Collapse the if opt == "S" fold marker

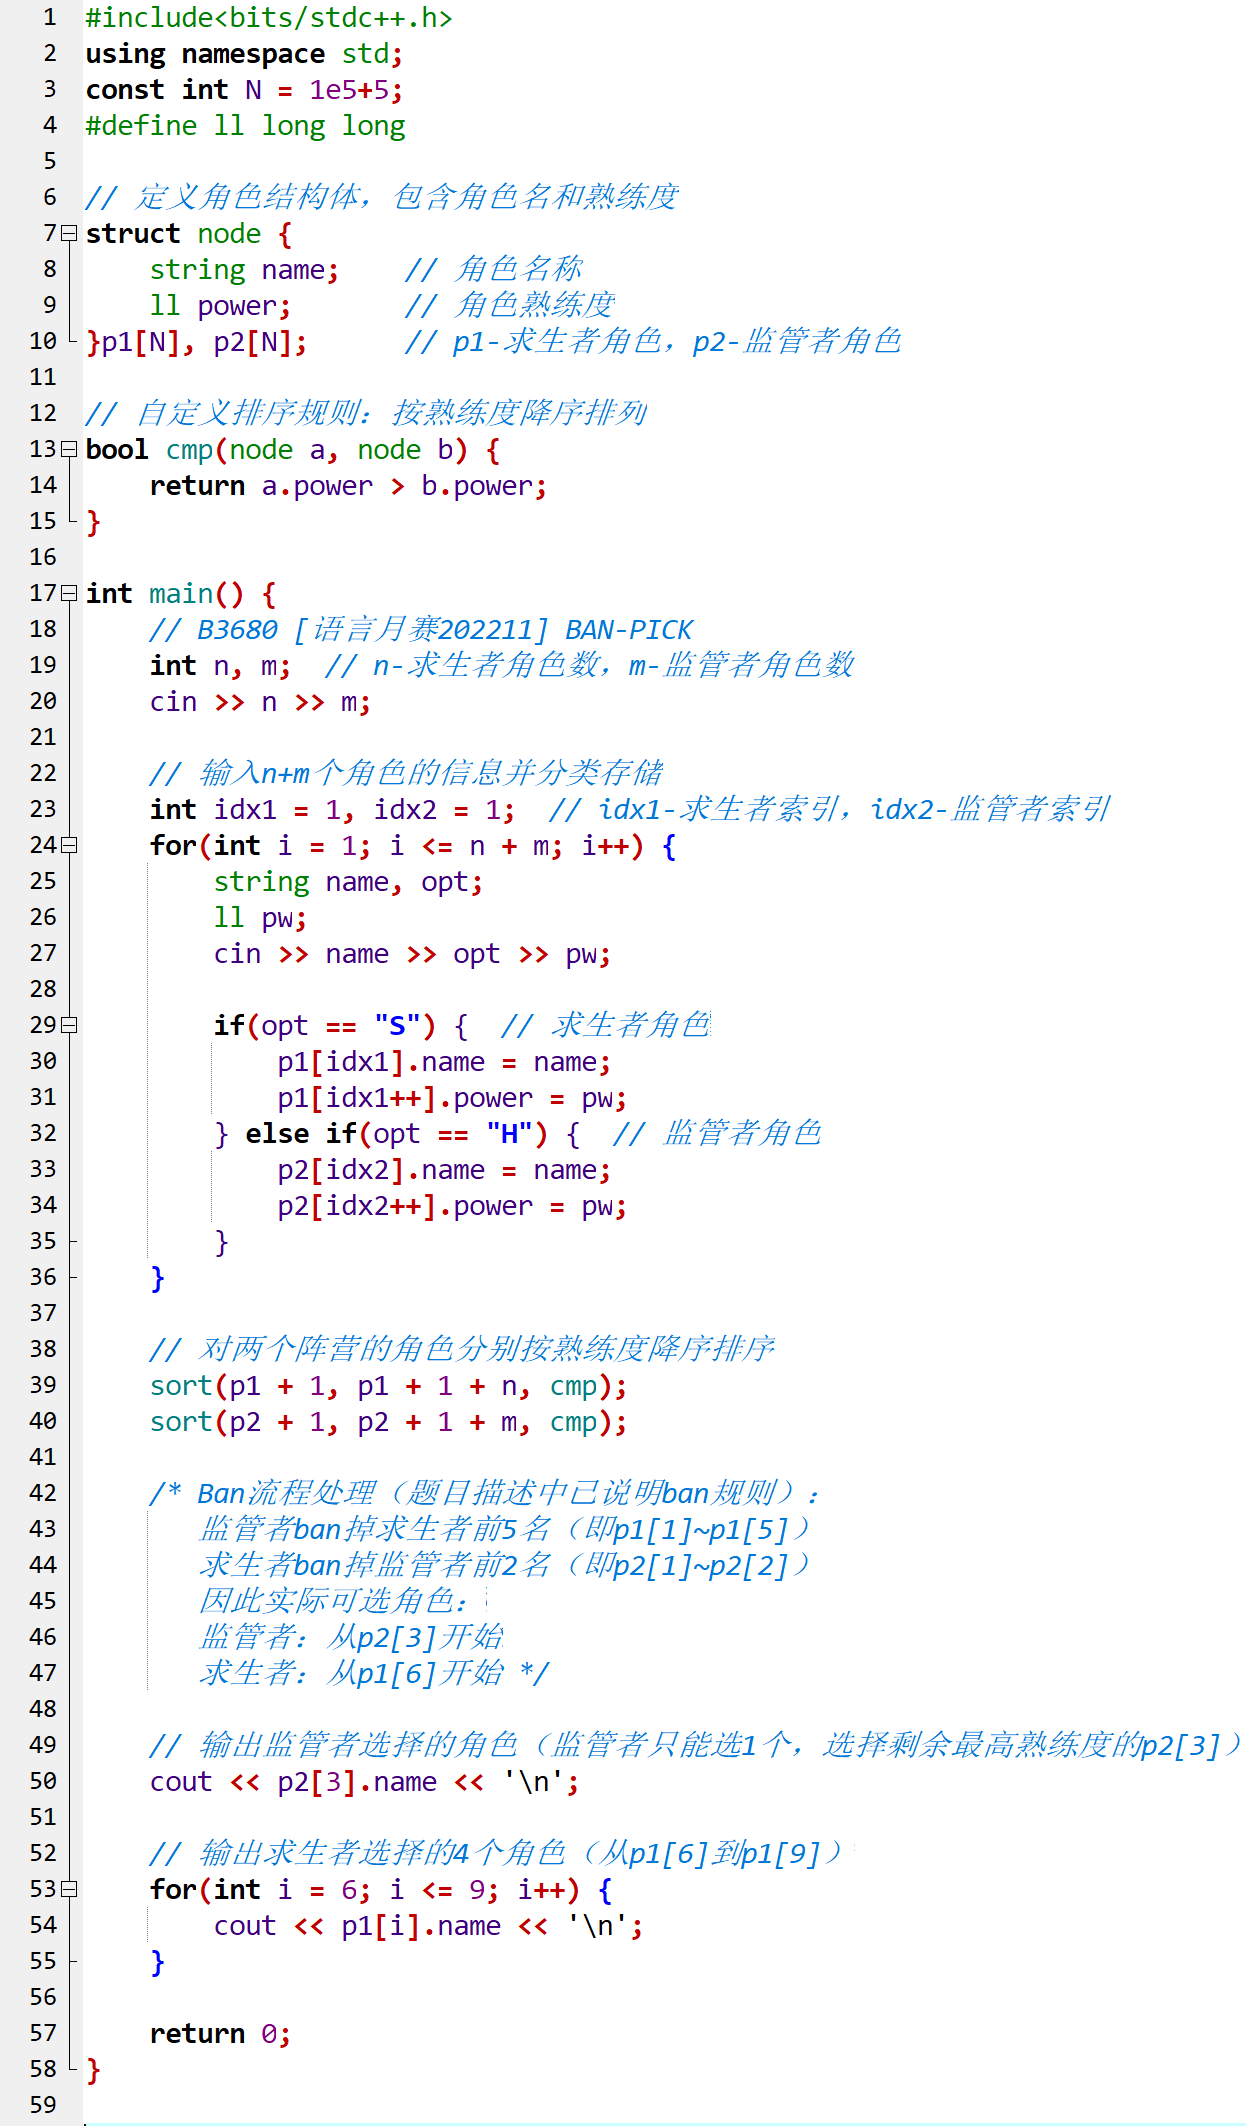pyautogui.click(x=69, y=1025)
